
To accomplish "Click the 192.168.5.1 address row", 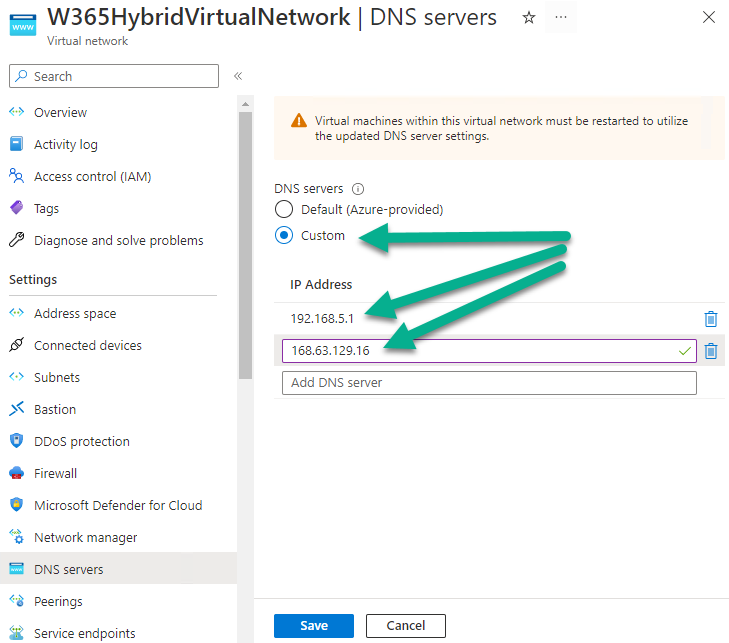I will pos(499,318).
